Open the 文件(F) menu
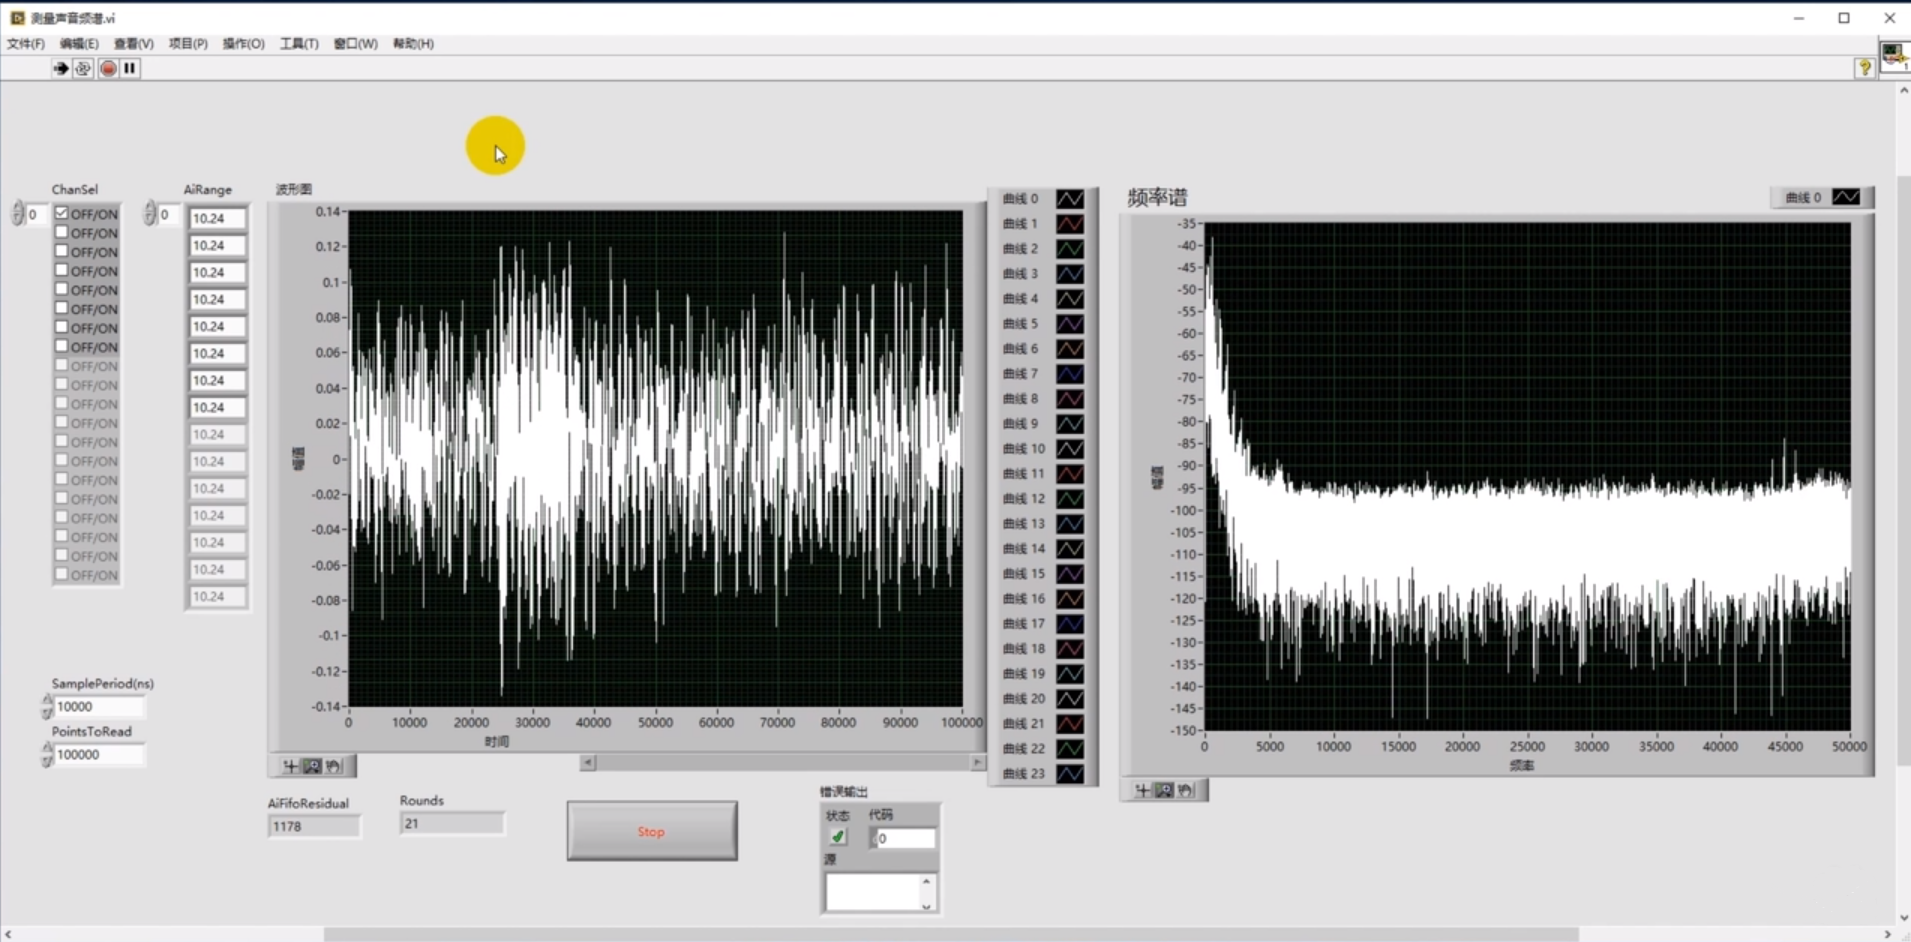Image resolution: width=1911 pixels, height=942 pixels. tap(26, 44)
